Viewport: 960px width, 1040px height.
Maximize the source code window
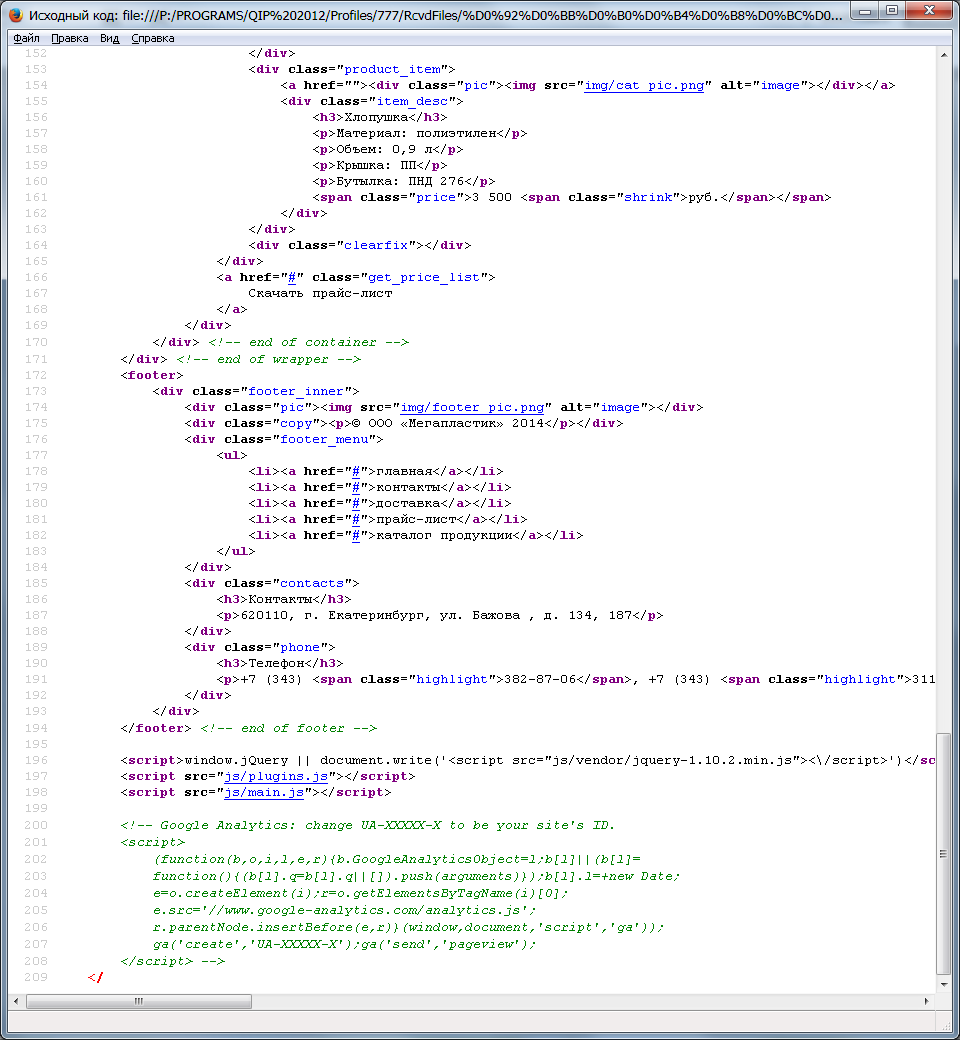click(x=892, y=11)
